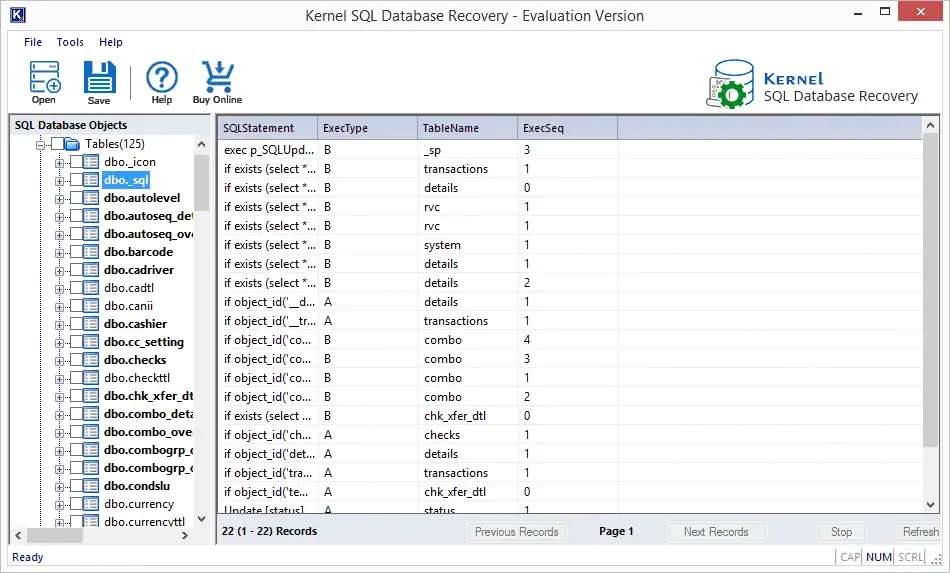The image size is (950, 573).
Task: Open the Help menu
Action: tap(111, 42)
